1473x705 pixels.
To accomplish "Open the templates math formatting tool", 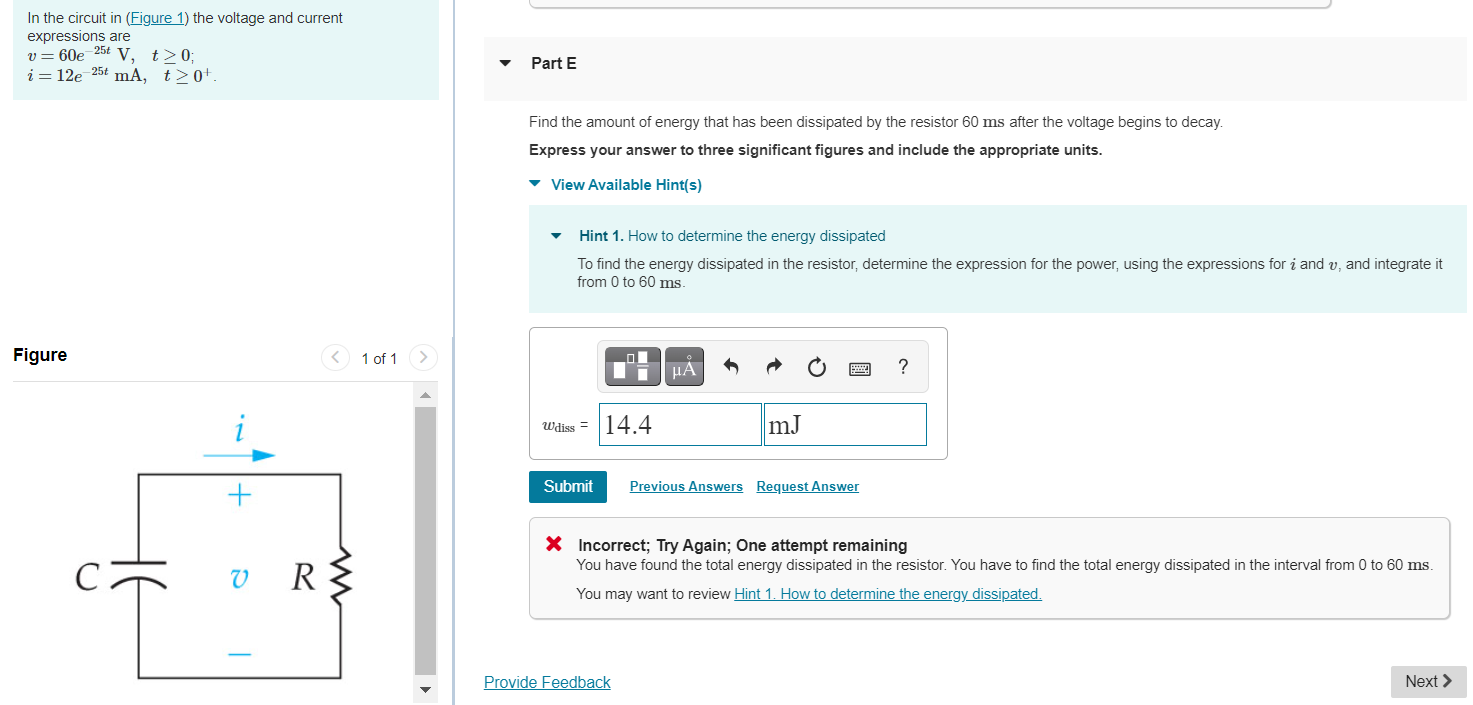I will (634, 367).
